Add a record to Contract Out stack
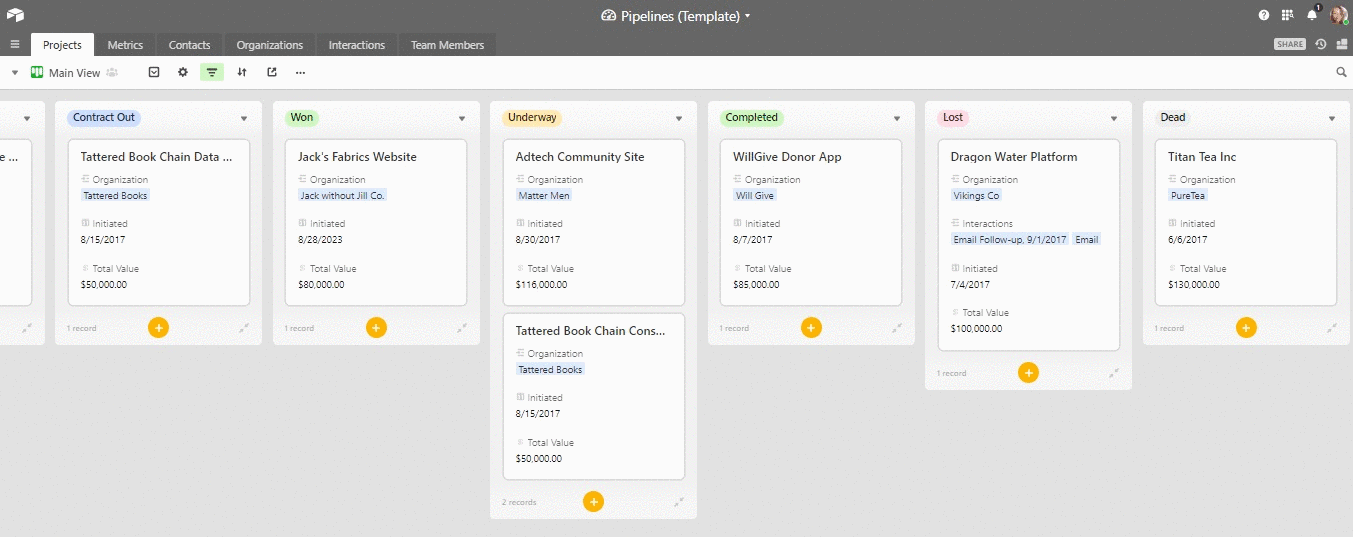1353x537 pixels. coord(158,327)
